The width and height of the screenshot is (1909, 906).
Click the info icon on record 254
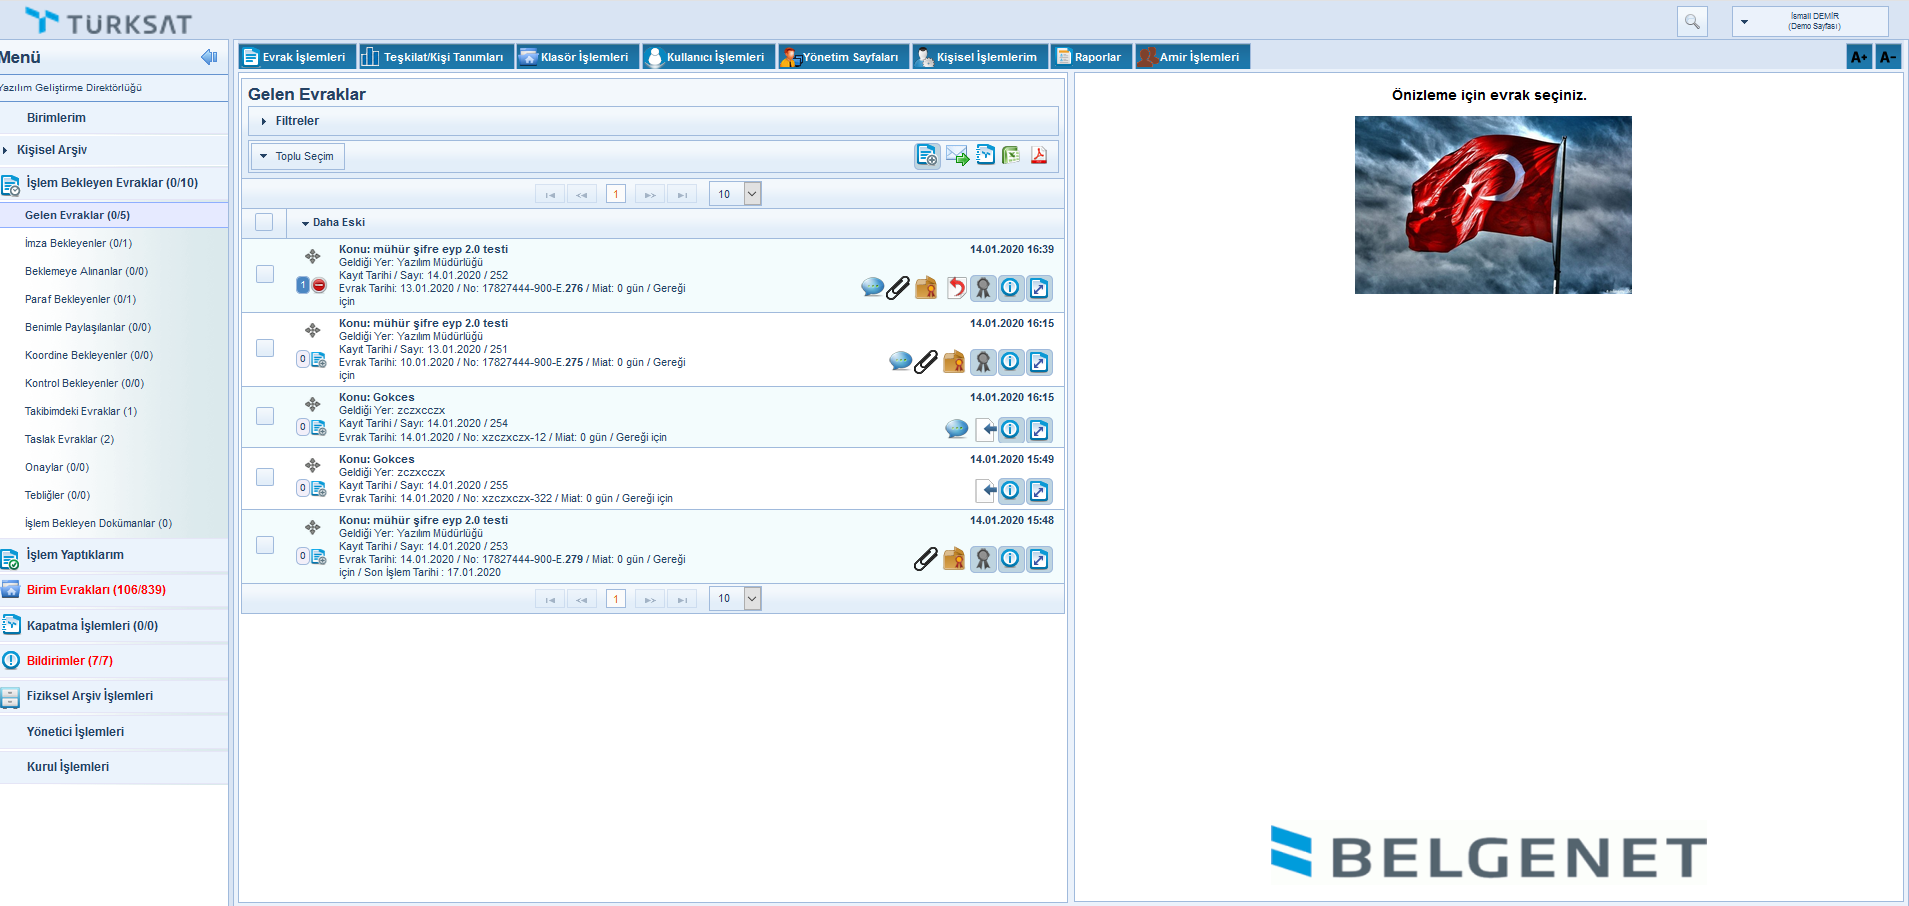[x=1011, y=430]
